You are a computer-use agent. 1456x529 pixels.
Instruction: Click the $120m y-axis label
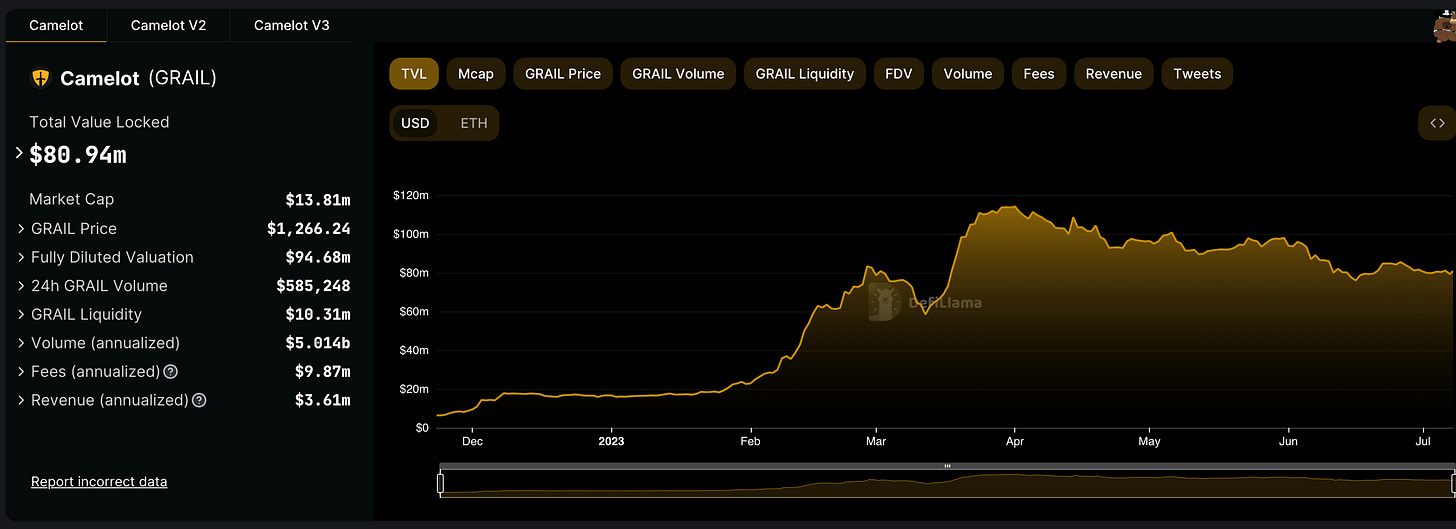410,195
